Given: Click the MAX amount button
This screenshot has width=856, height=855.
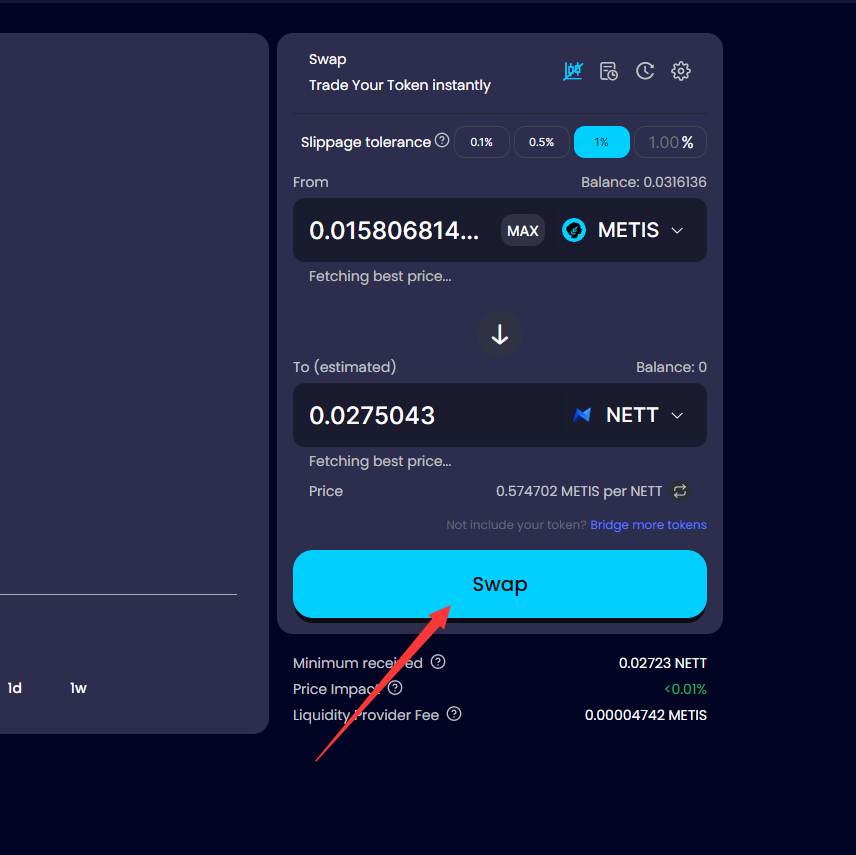Looking at the screenshot, I should (x=522, y=230).
